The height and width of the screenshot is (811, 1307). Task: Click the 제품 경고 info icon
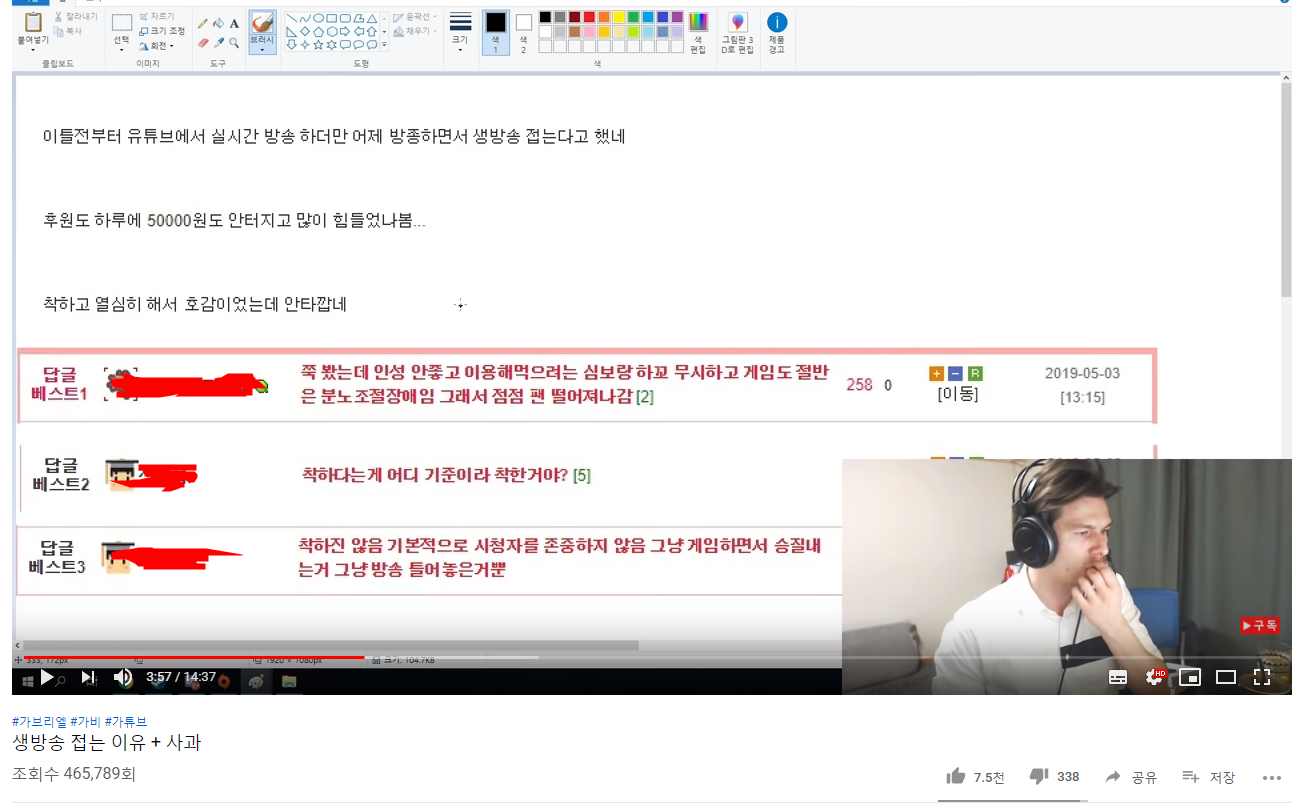[x=777, y=22]
